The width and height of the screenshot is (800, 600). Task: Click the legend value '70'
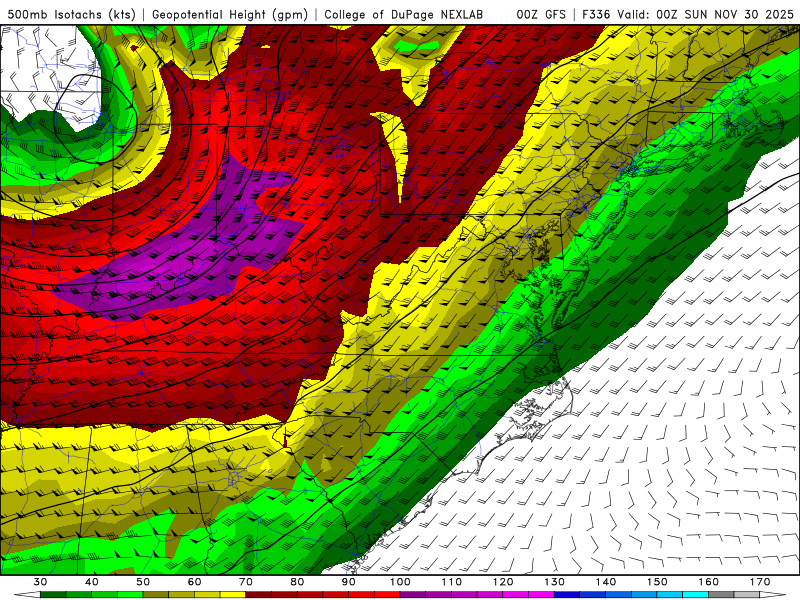coord(246,582)
